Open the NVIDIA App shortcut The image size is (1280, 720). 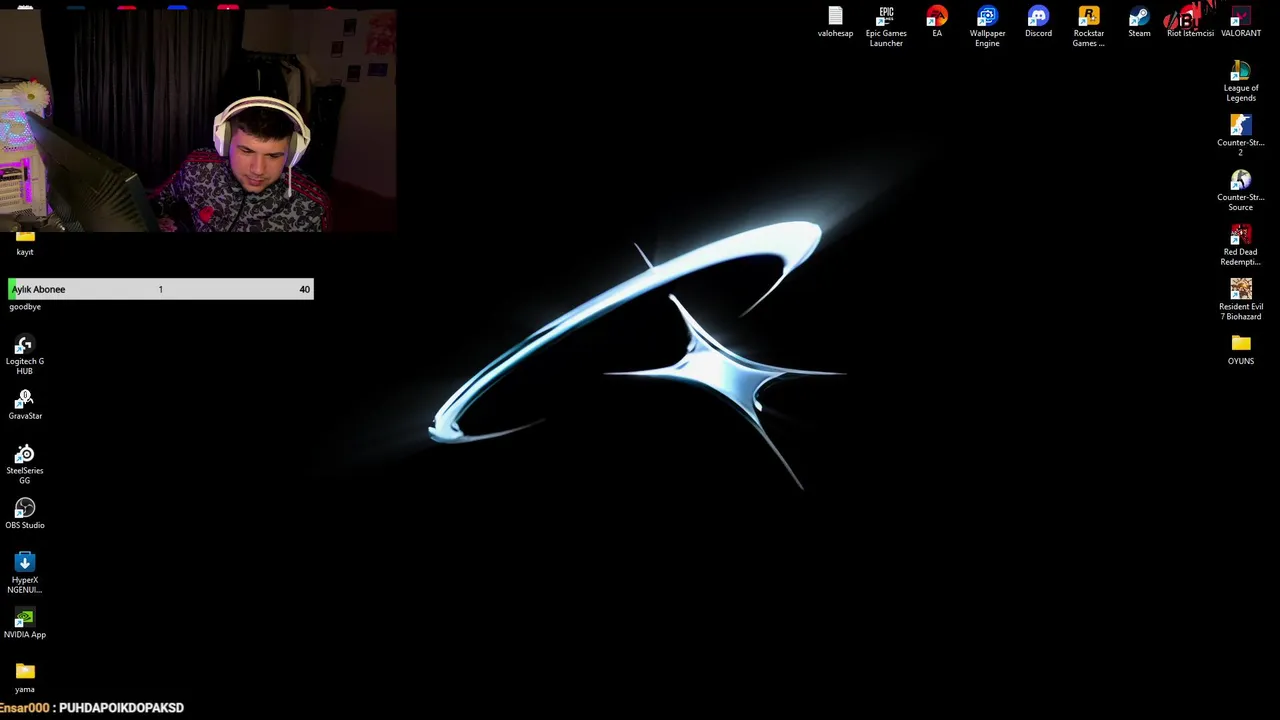[x=25, y=624]
